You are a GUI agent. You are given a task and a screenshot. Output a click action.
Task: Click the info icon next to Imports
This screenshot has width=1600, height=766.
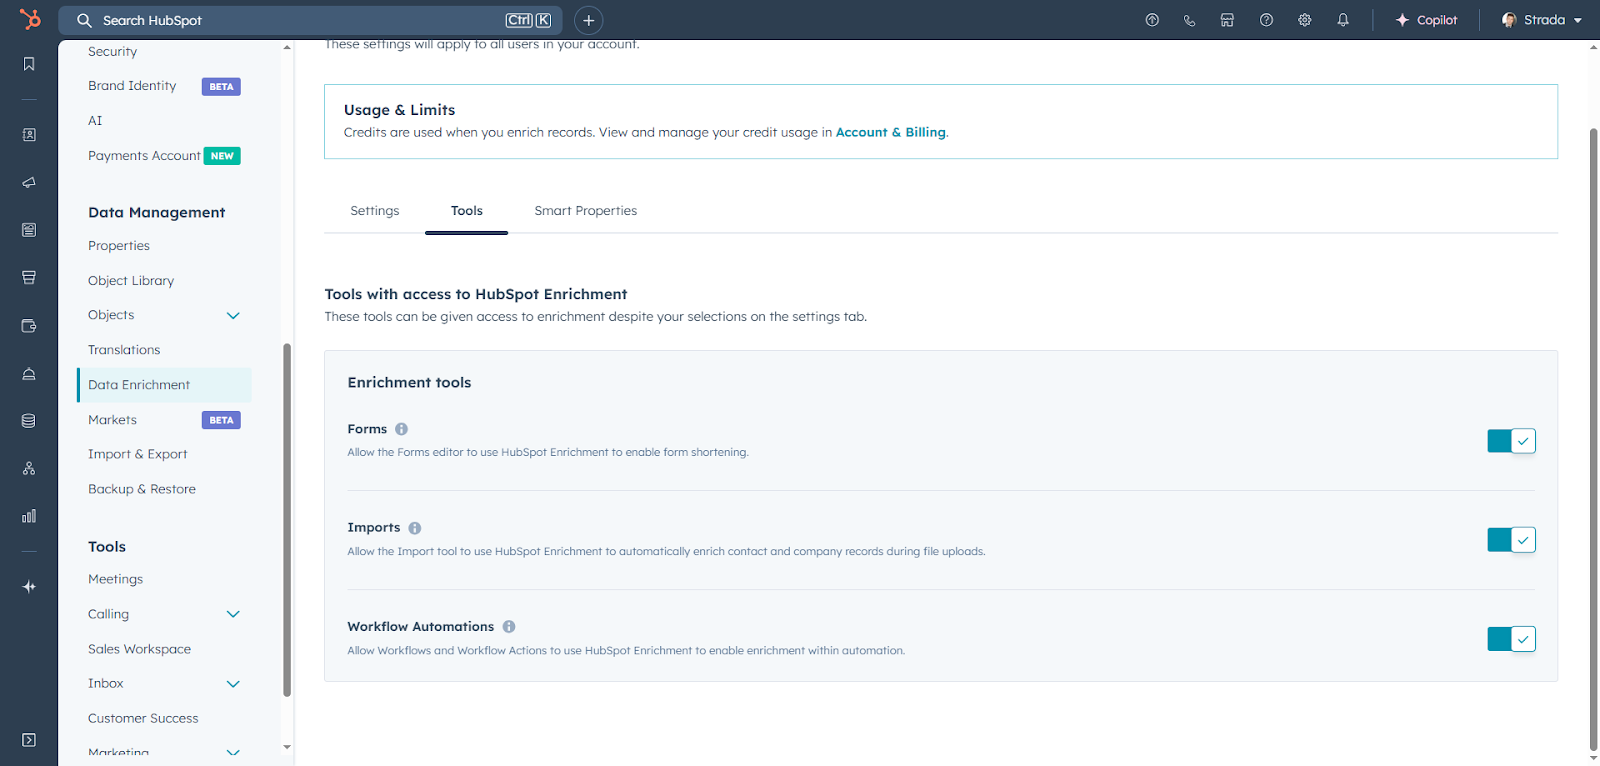(x=415, y=528)
